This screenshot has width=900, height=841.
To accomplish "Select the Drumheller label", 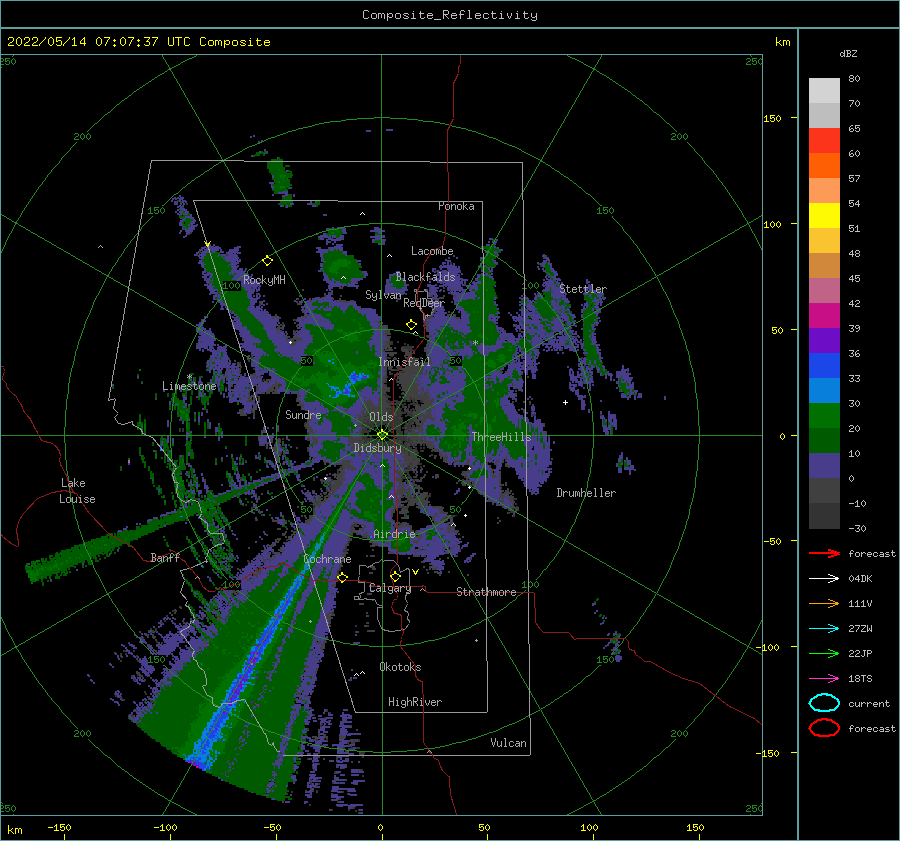I will [586, 493].
